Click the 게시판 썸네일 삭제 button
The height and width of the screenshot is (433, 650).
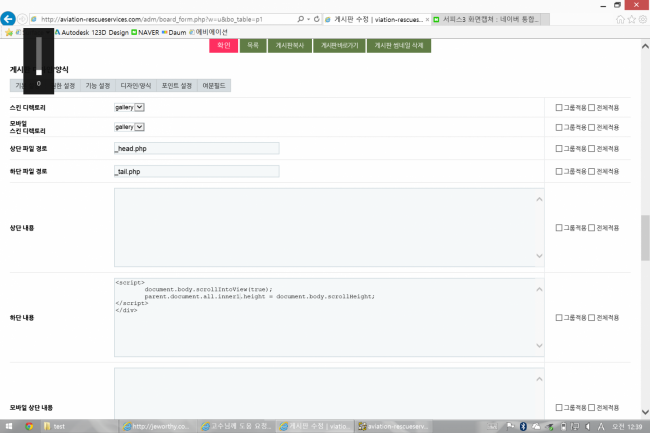[399, 46]
